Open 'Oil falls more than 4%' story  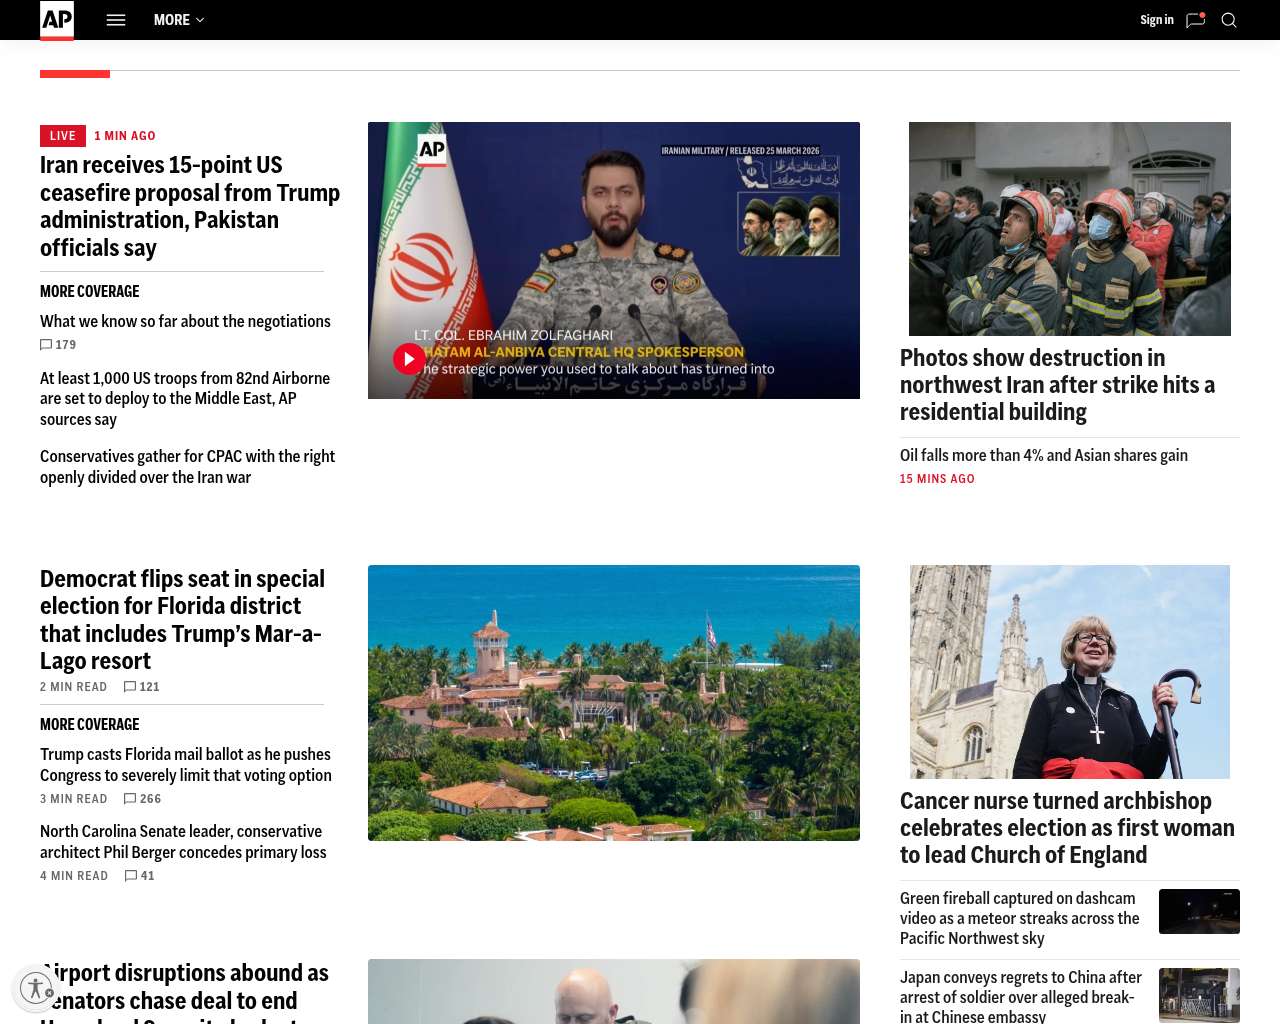point(1044,455)
